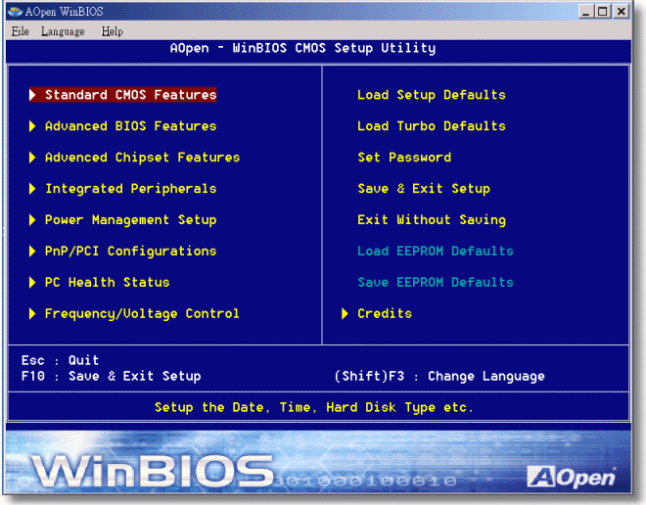Click the AOpen logo in the banner
Image resolution: width=646 pixels, height=505 pixels.
[x=571, y=477]
